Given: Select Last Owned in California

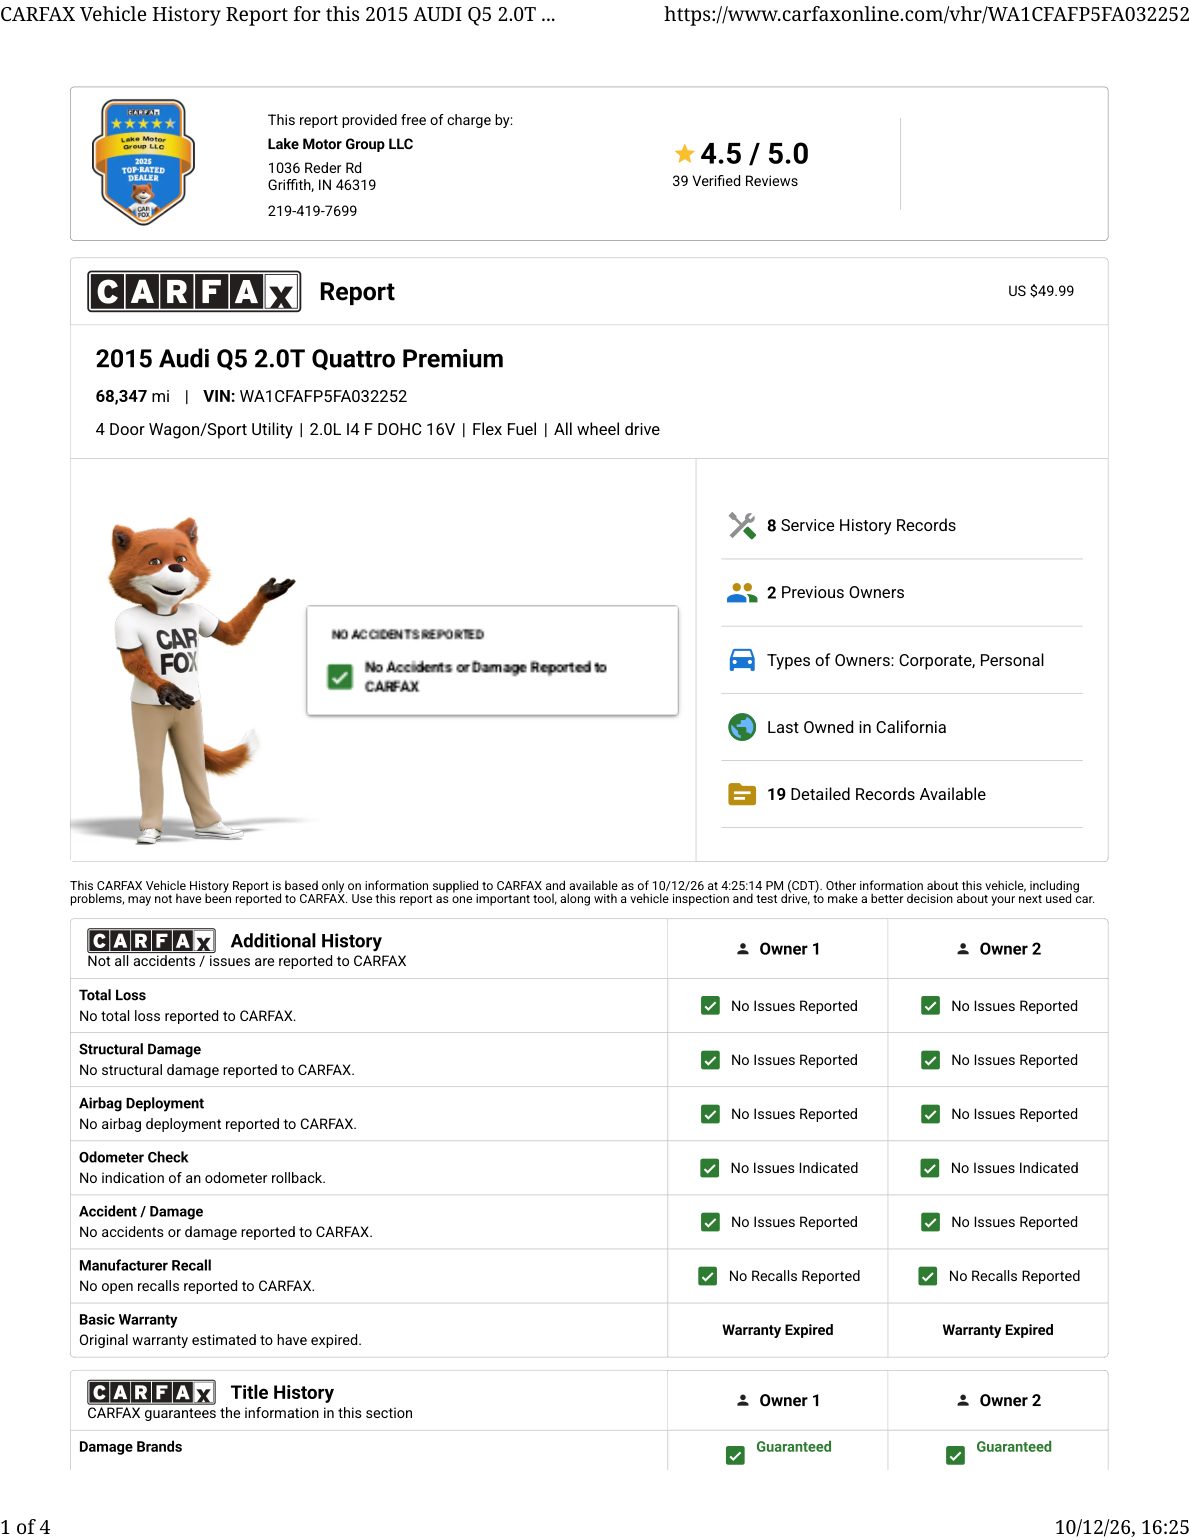Looking at the screenshot, I should 856,727.
